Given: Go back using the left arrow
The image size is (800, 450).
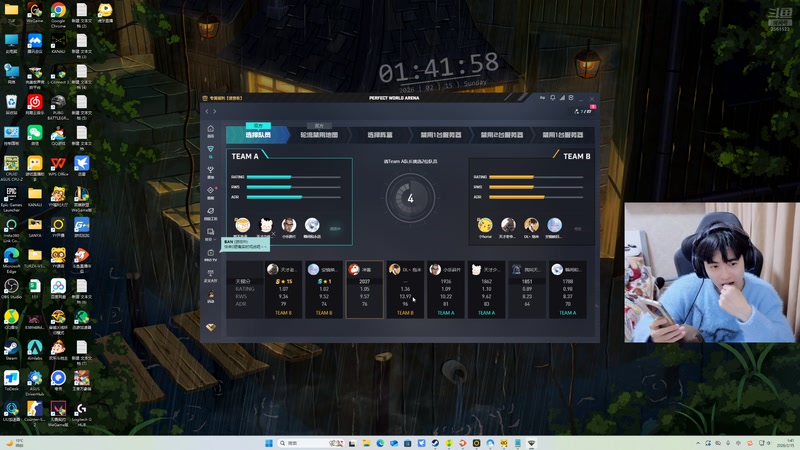Looking at the screenshot, I should pyautogui.click(x=207, y=111).
